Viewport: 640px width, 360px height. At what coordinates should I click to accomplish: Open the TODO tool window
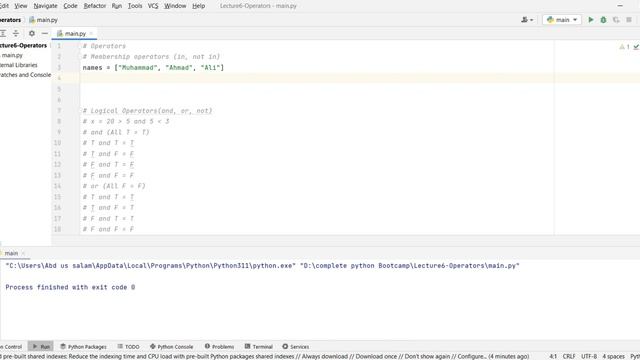pos(129,347)
